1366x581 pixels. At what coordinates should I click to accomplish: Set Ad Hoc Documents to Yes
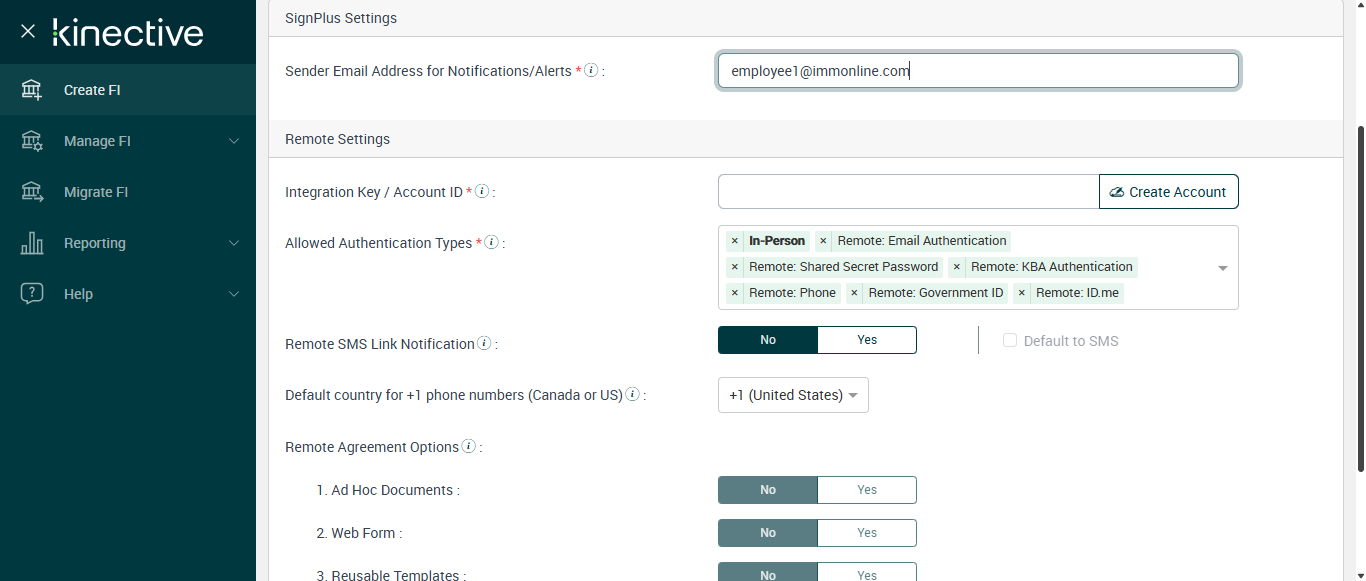point(866,490)
